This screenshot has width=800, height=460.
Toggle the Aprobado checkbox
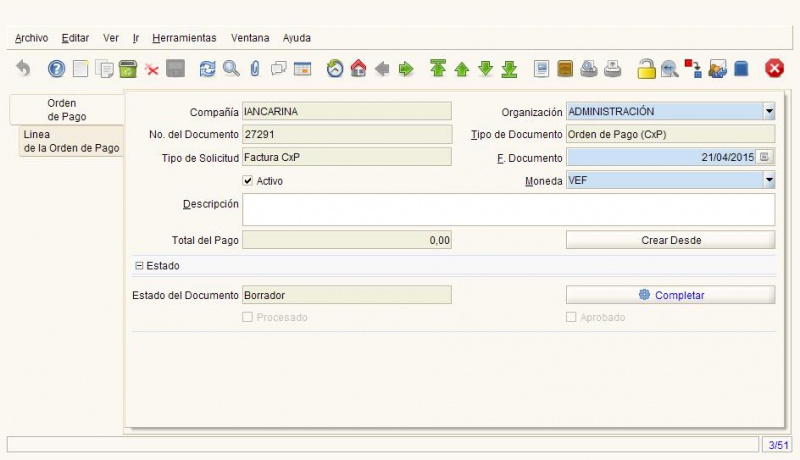[571, 317]
